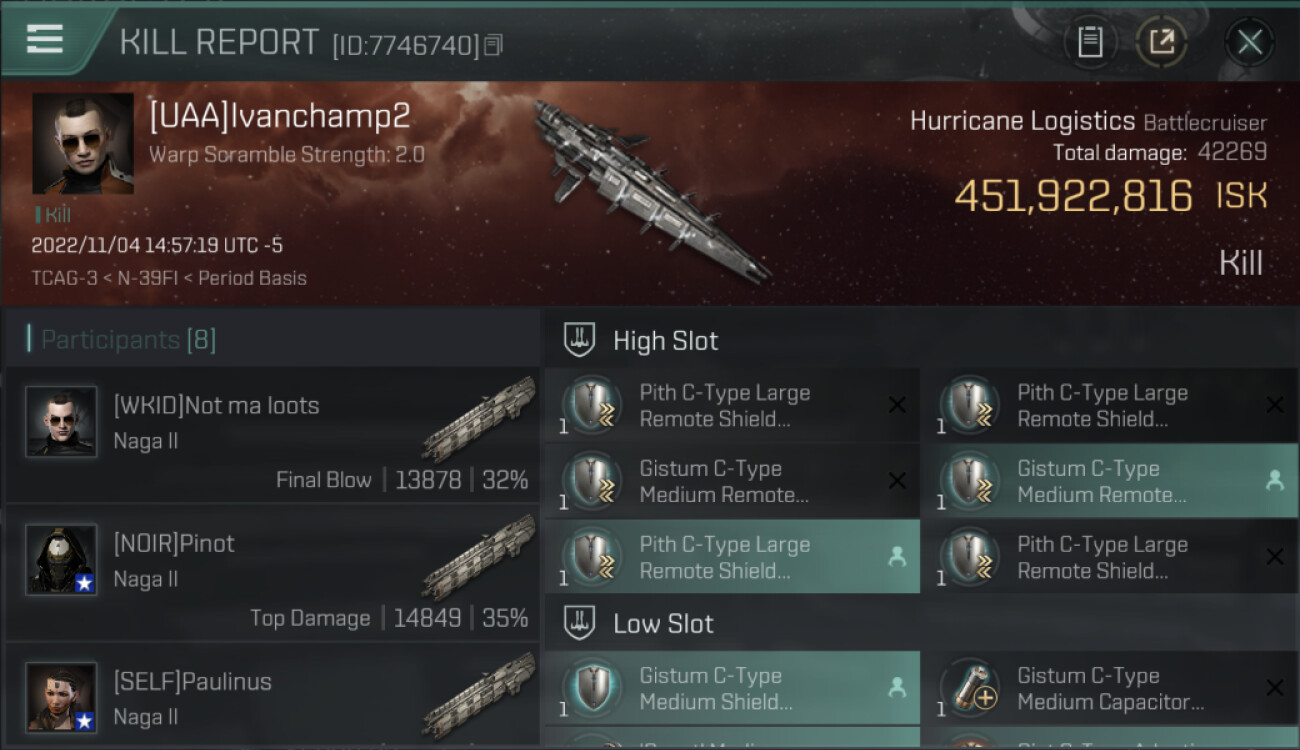Screen dimensions: 1300x750
Task: Share the kill report externally
Action: [x=1161, y=42]
